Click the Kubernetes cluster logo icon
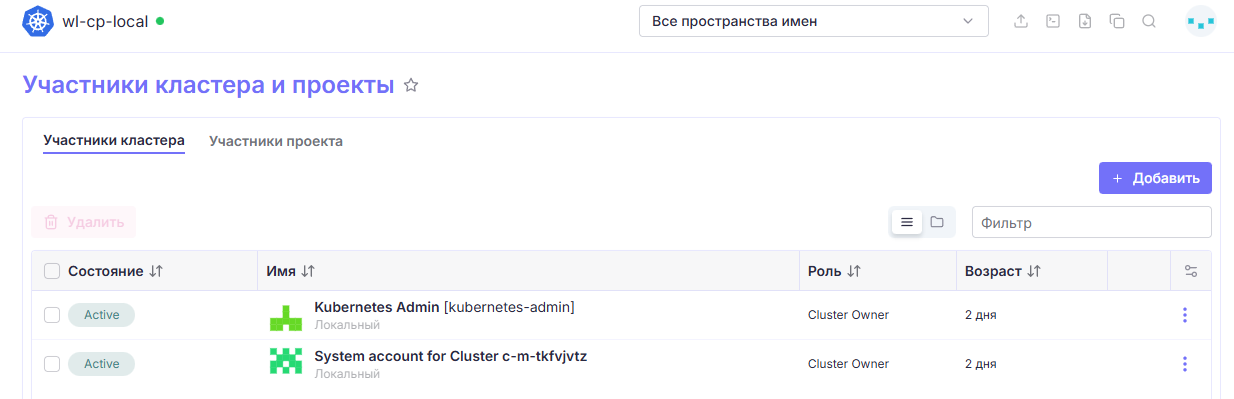The width and height of the screenshot is (1234, 399). point(38,21)
